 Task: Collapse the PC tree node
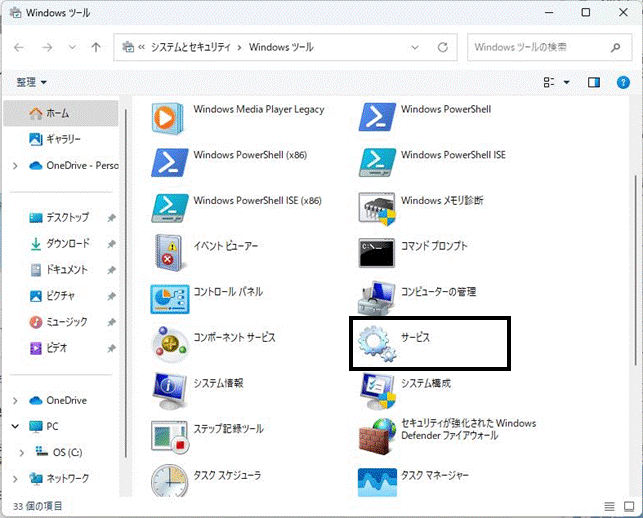click(x=15, y=427)
